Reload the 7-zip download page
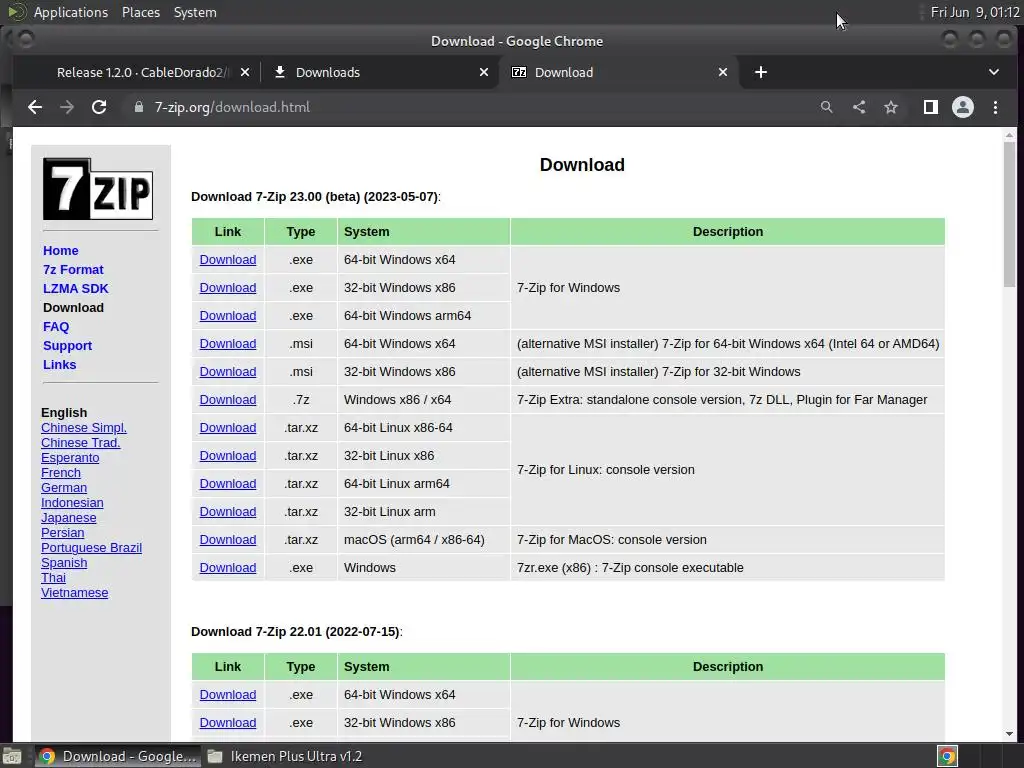1024x768 pixels. [99, 107]
